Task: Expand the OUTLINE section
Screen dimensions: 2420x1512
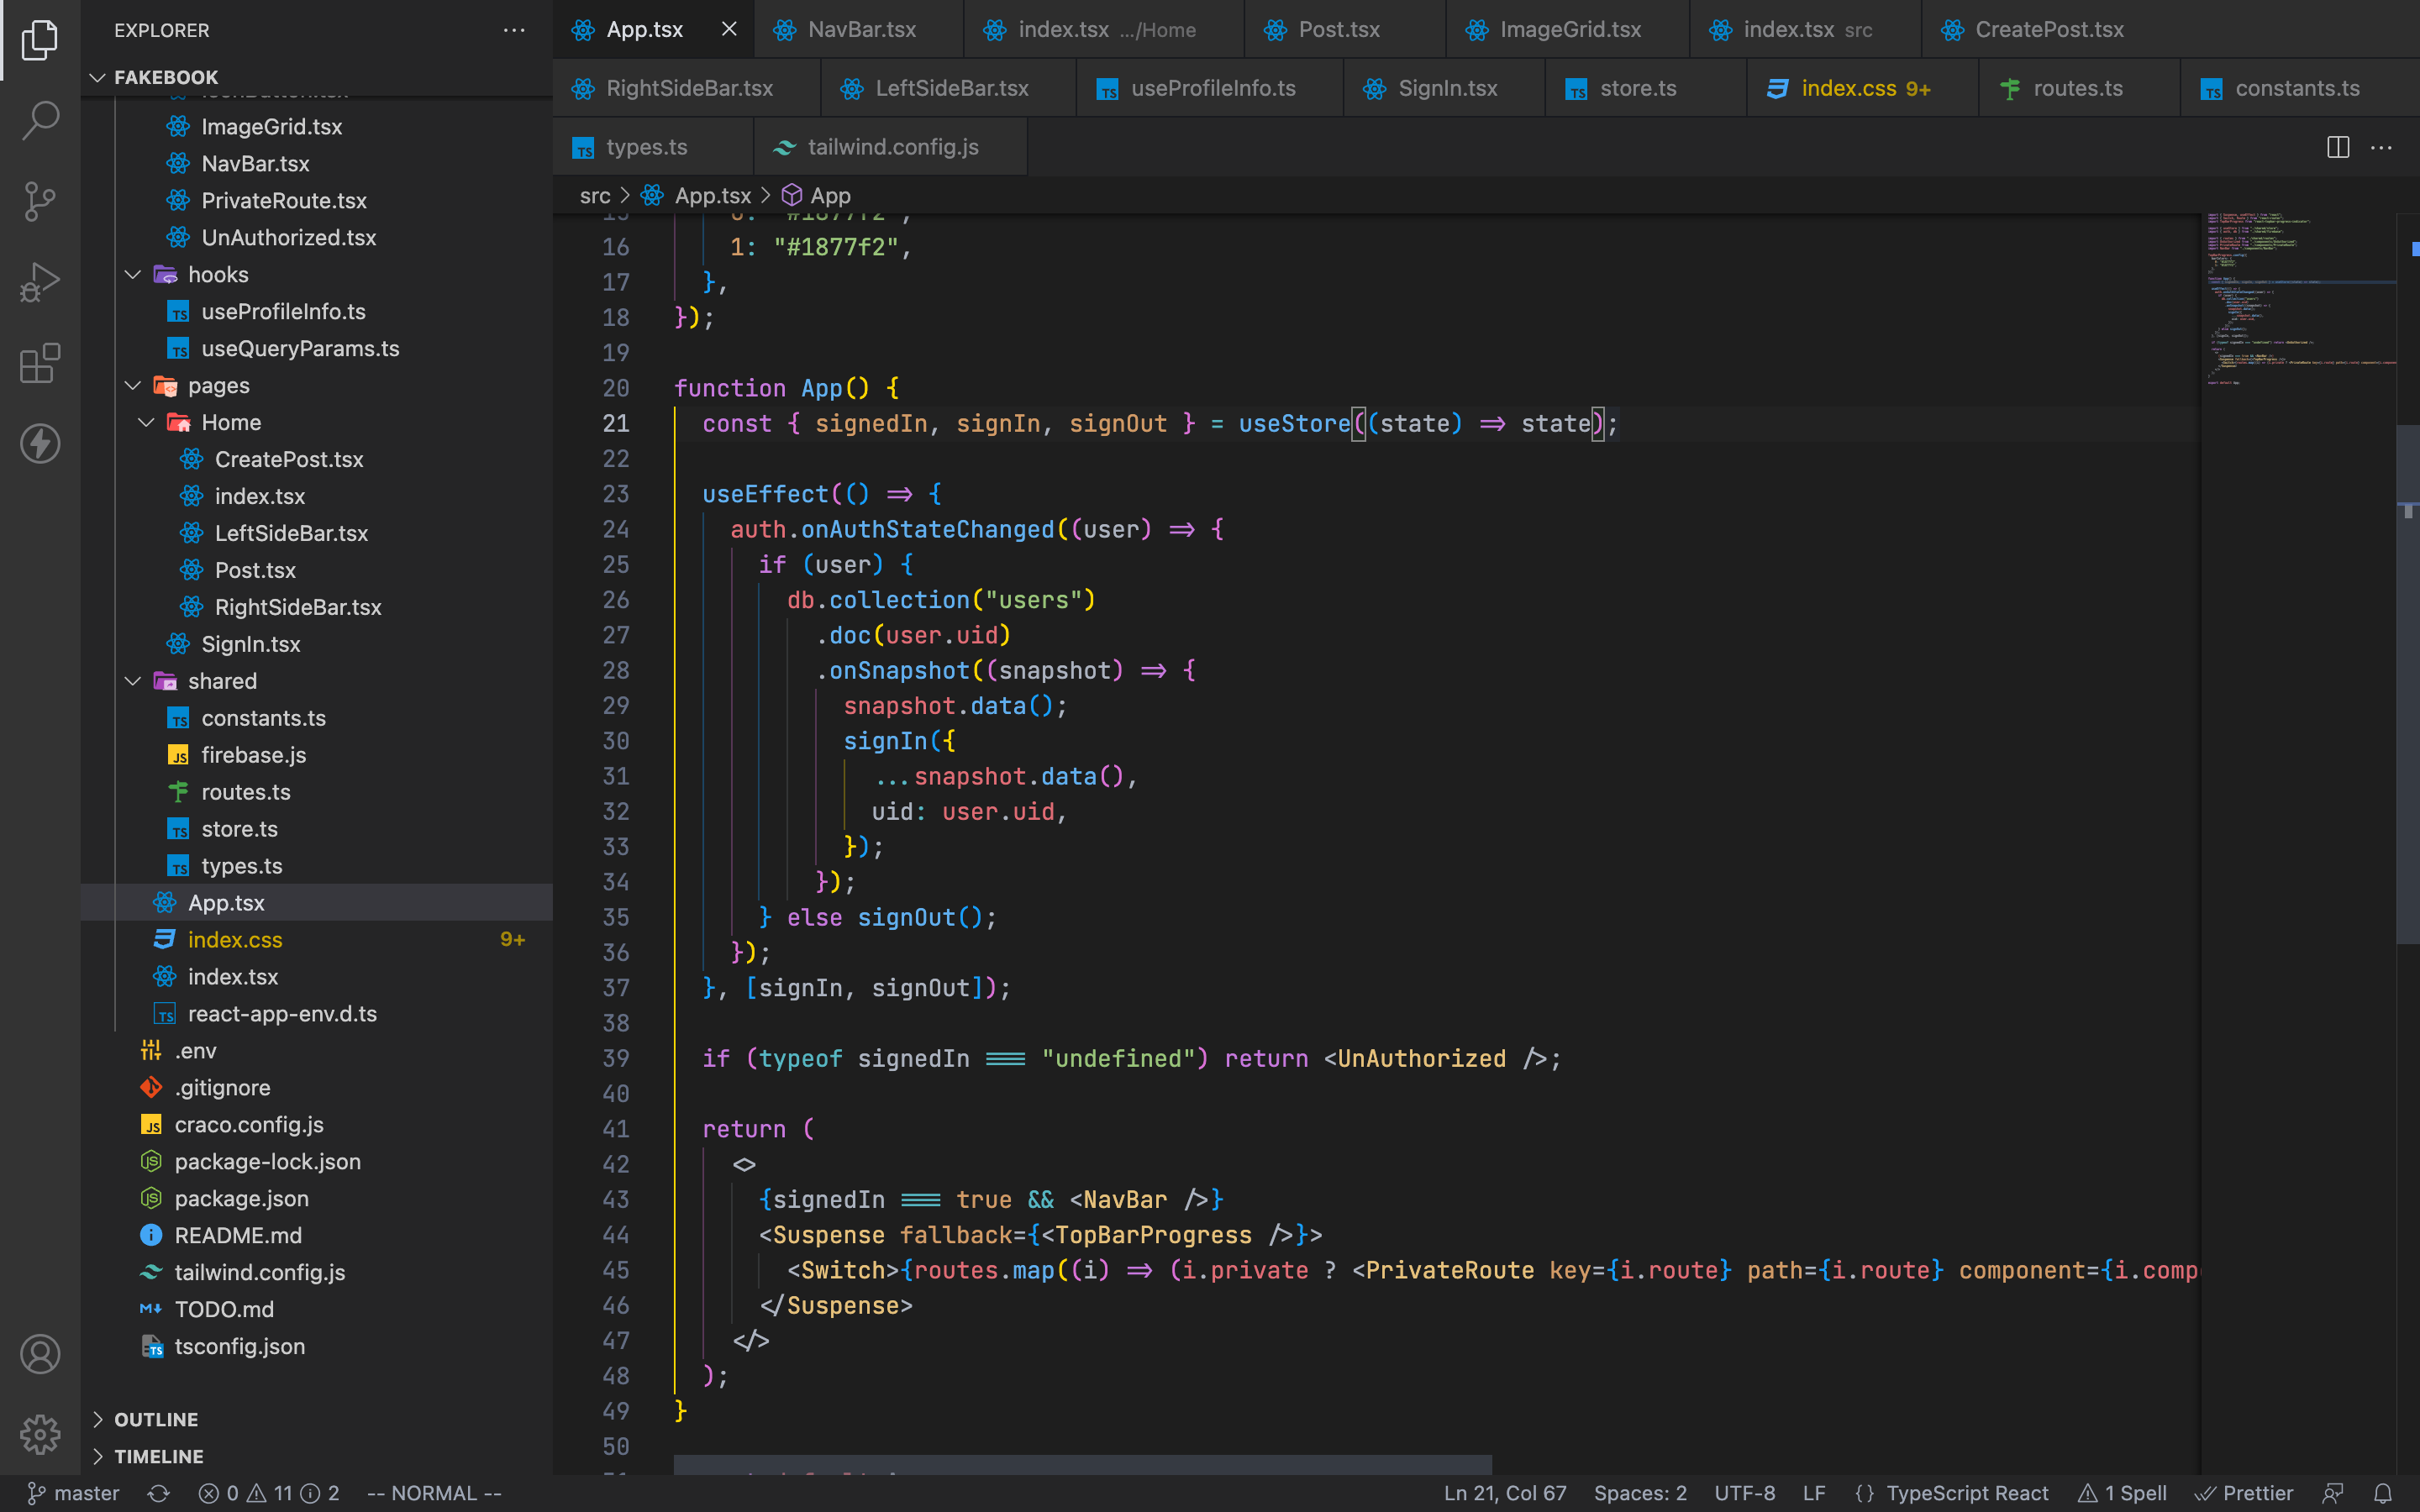Action: point(316,1419)
